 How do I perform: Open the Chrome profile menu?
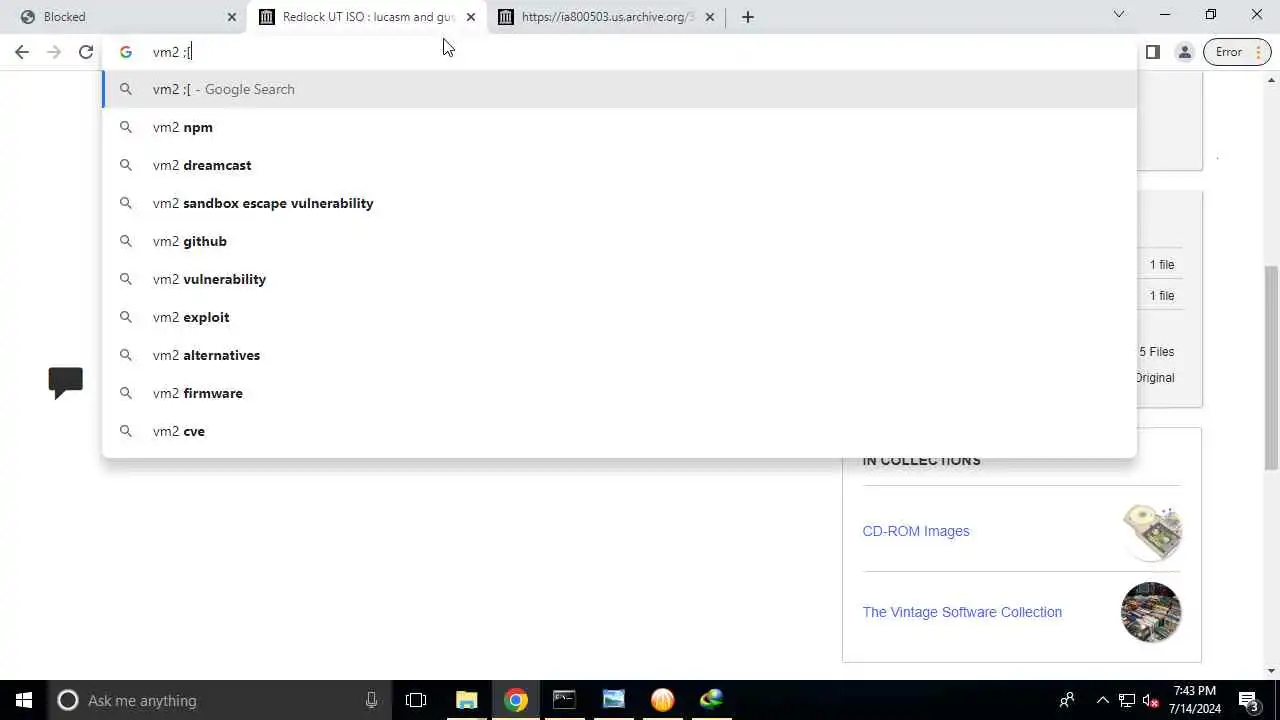(x=1185, y=52)
